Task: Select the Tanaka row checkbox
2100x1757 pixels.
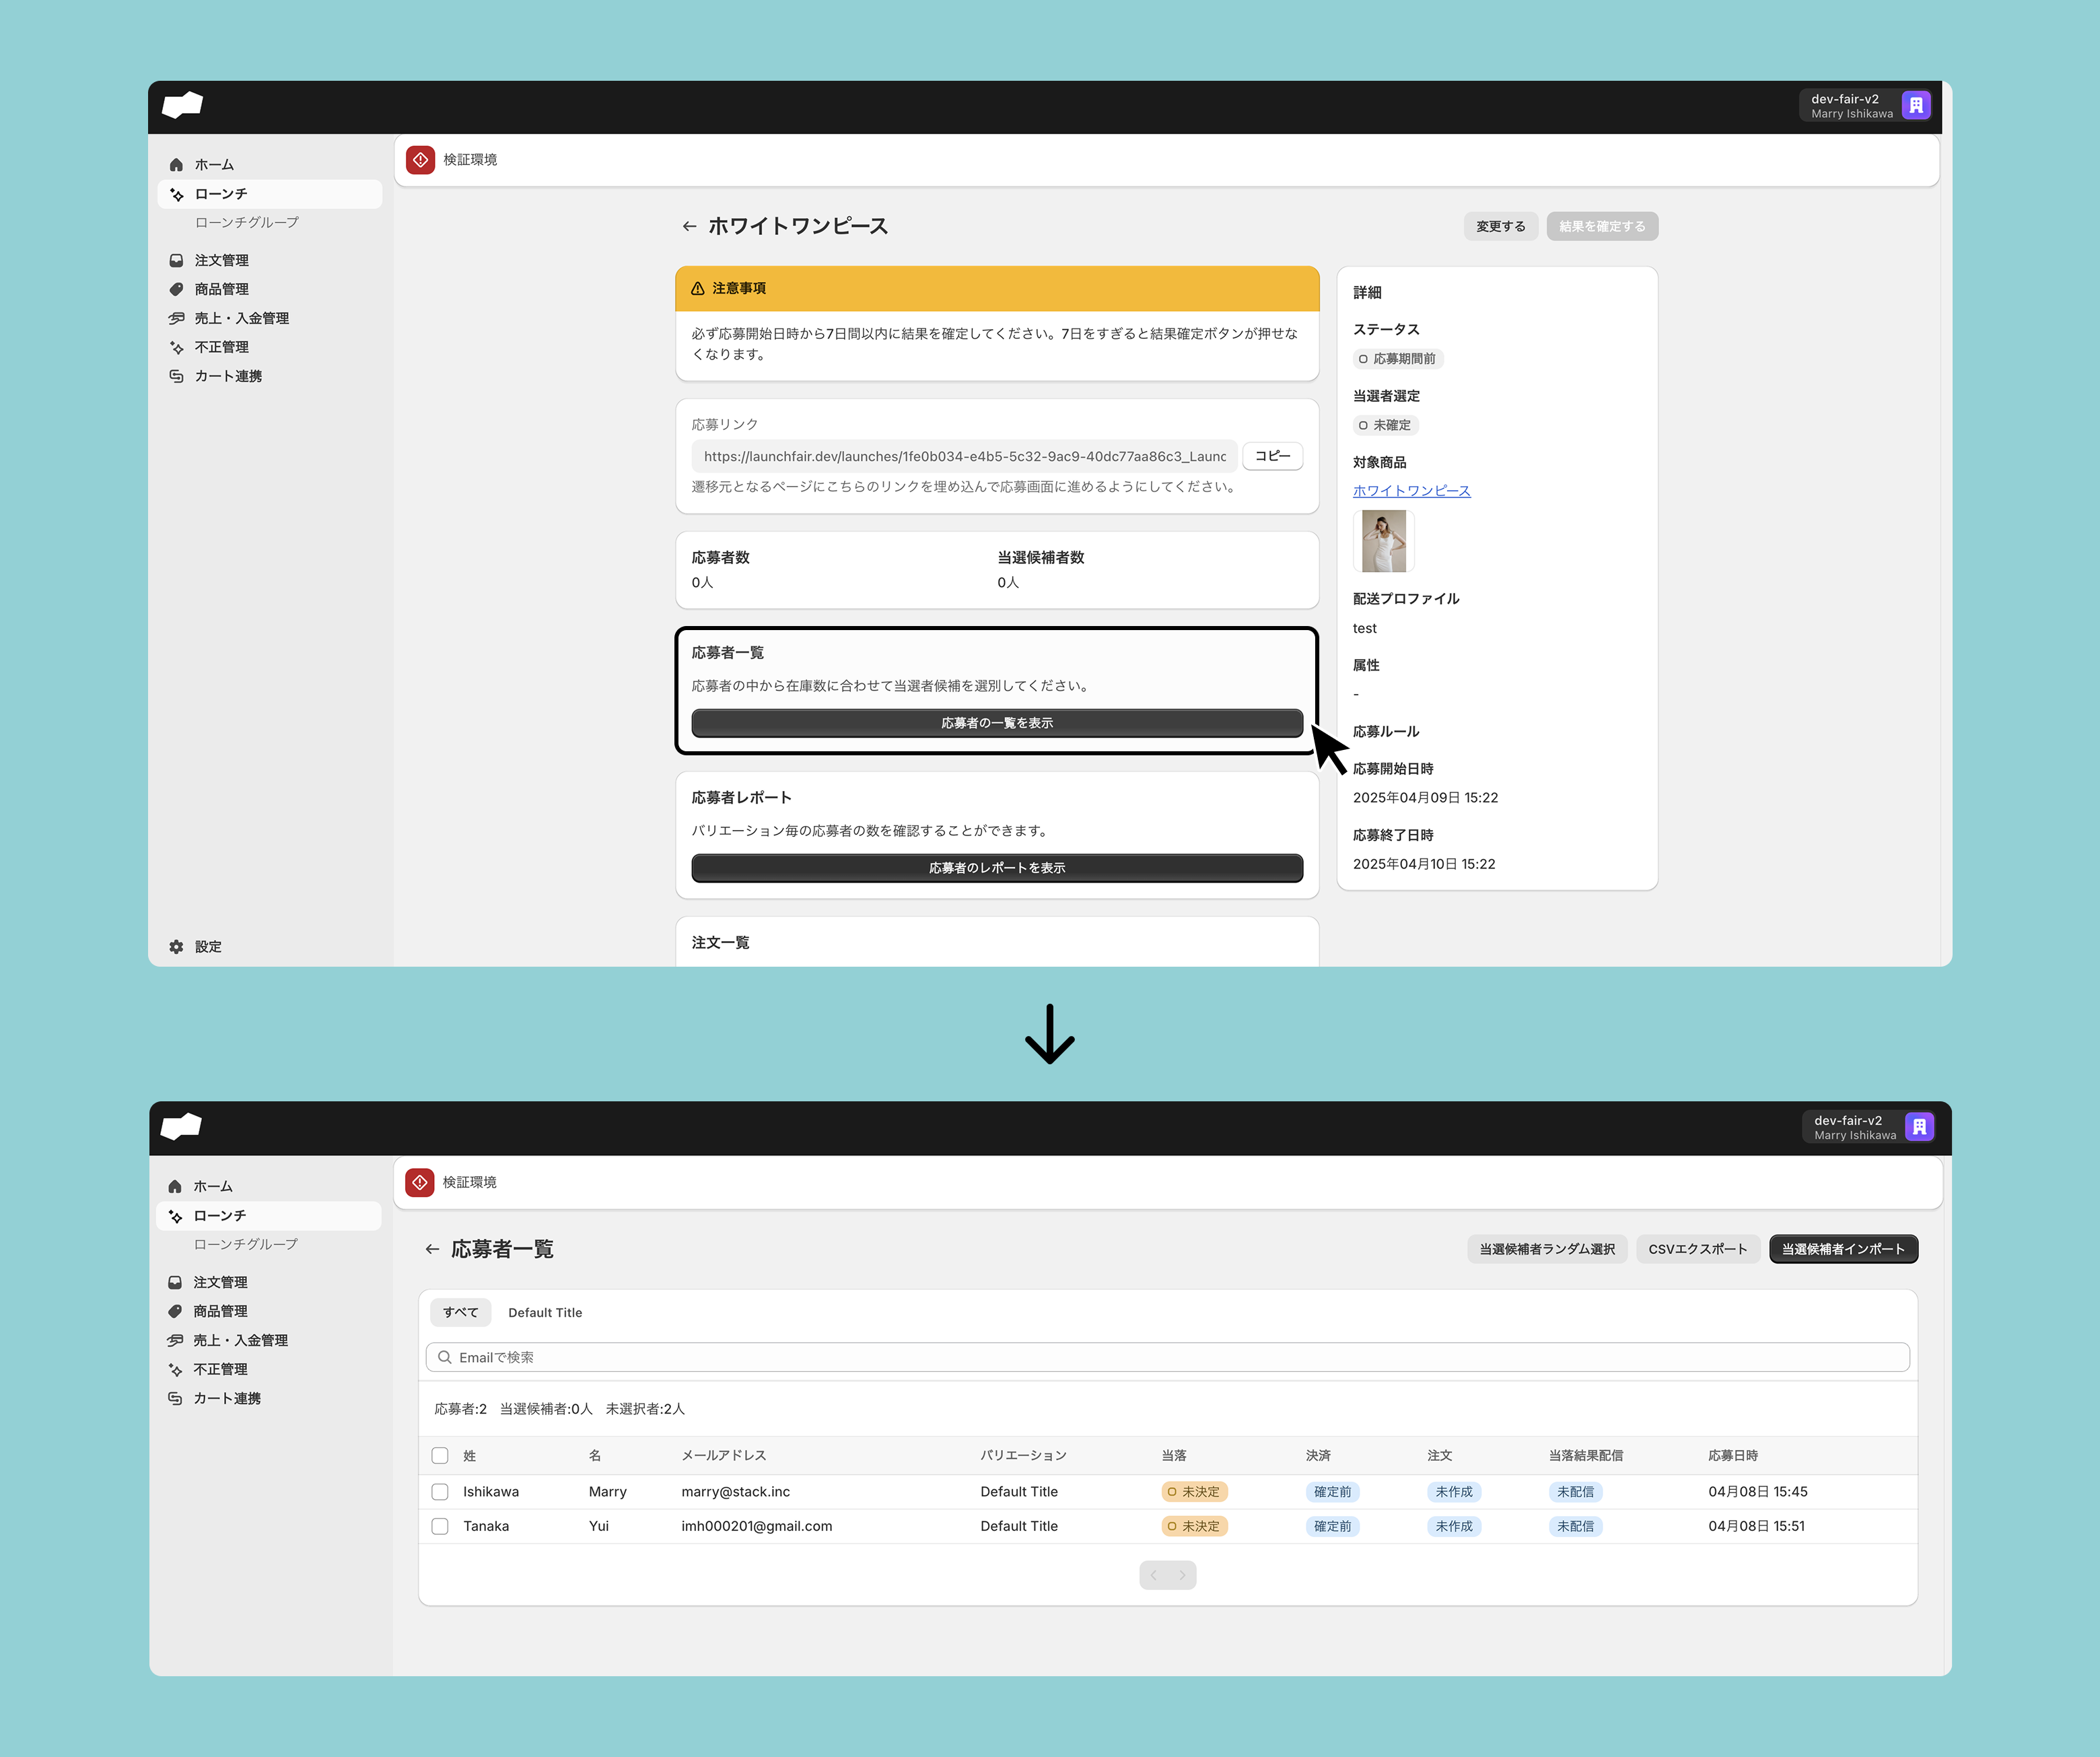Action: 440,1526
